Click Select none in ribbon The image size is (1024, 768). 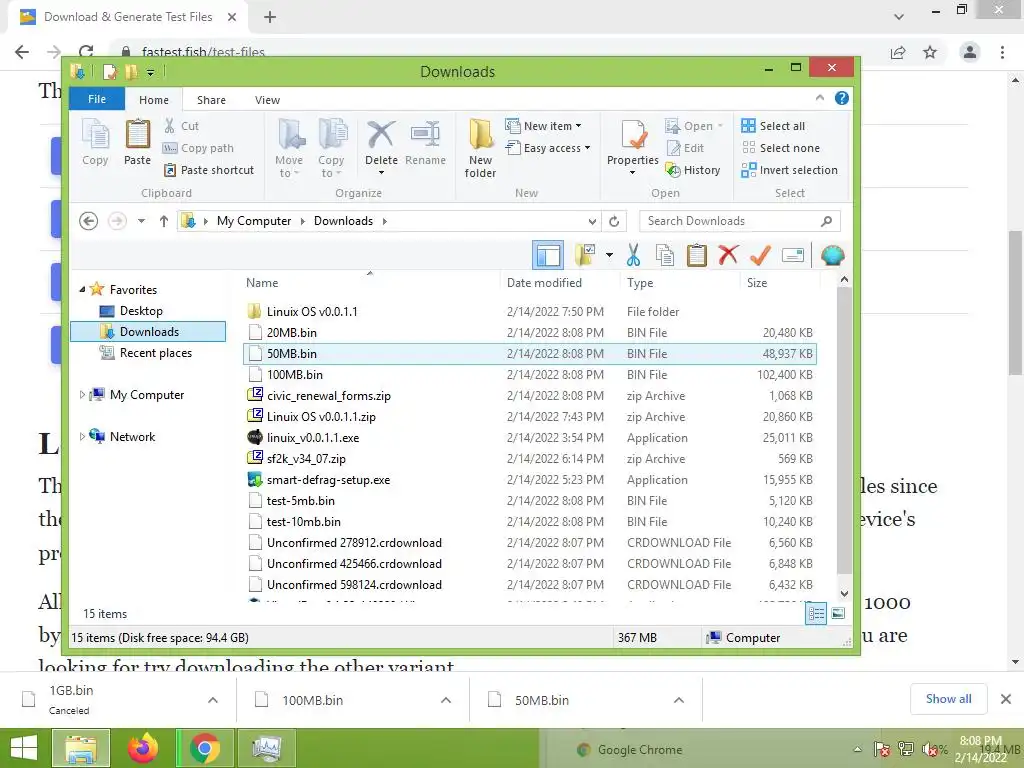pos(780,148)
